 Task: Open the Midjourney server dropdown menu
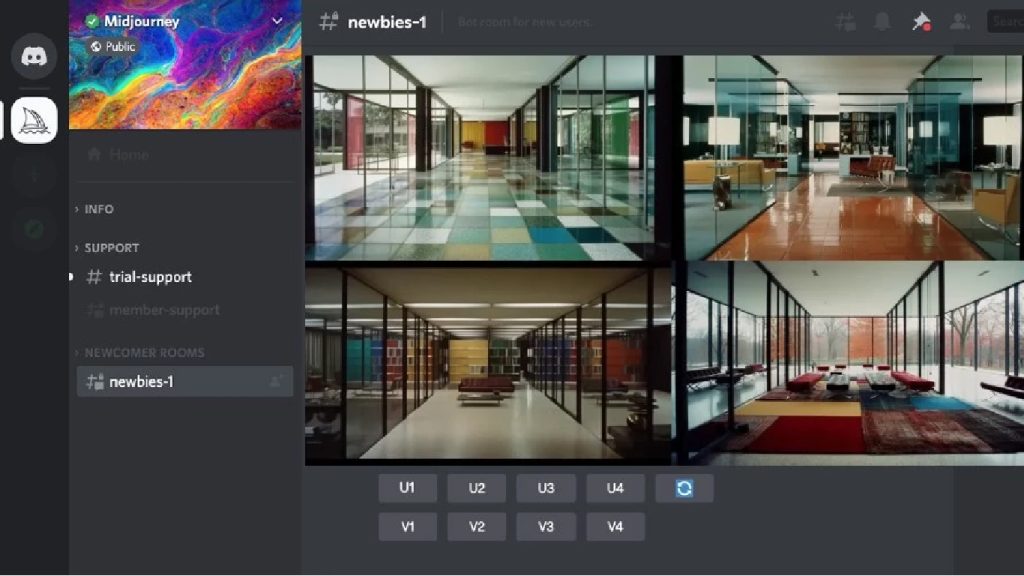point(277,21)
